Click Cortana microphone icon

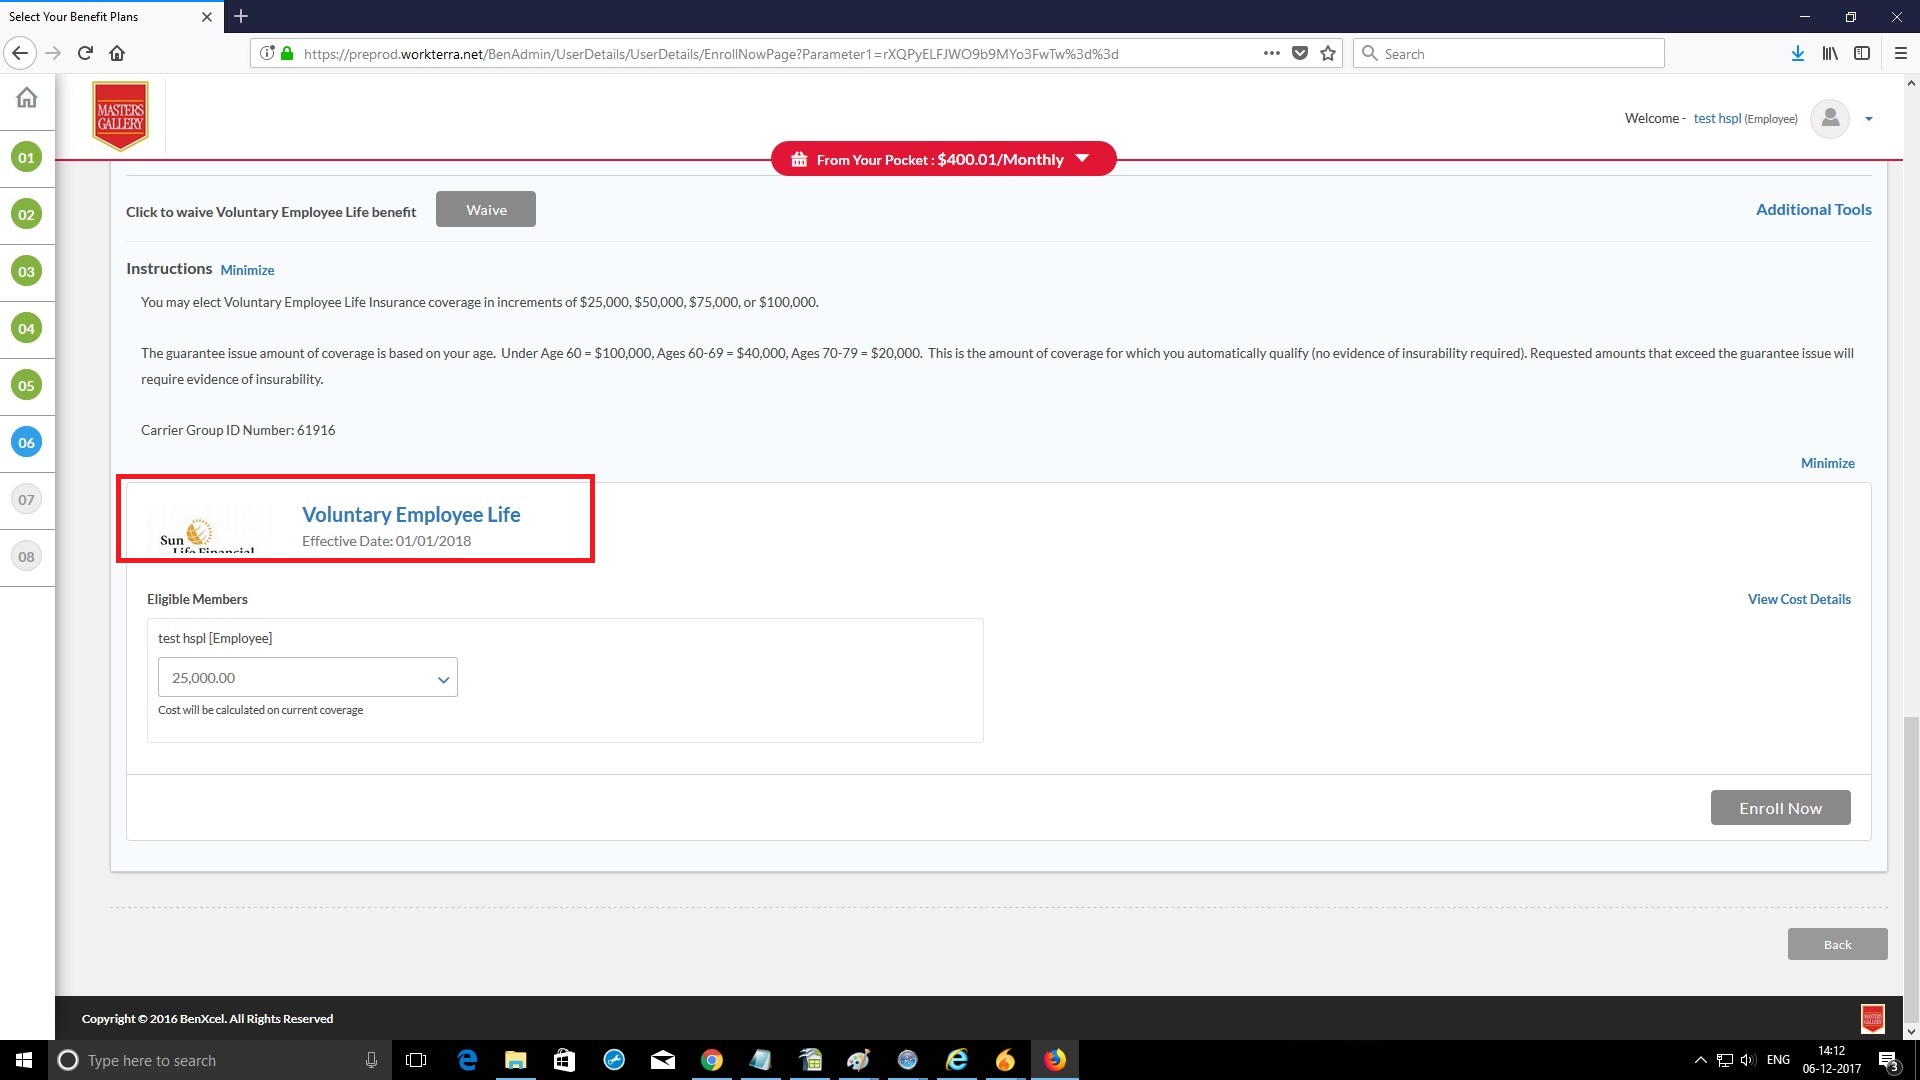[371, 1060]
